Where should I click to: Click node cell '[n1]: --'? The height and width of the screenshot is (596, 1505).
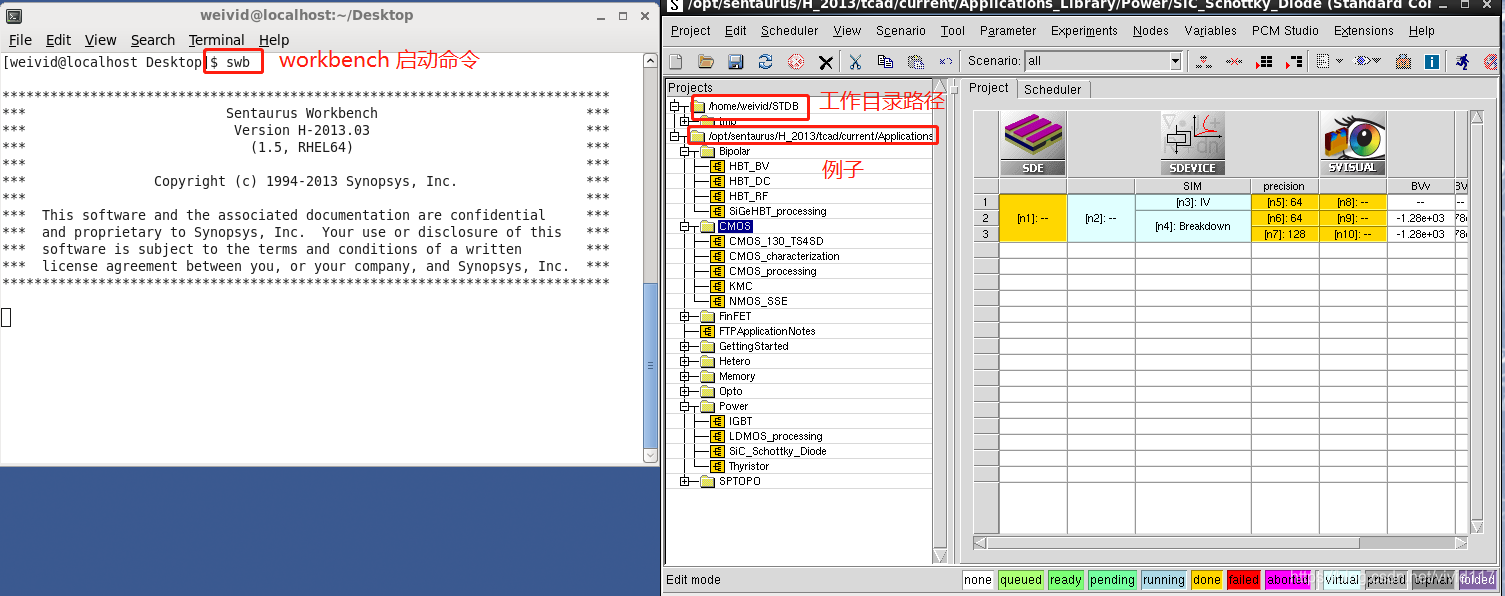coord(1033,218)
